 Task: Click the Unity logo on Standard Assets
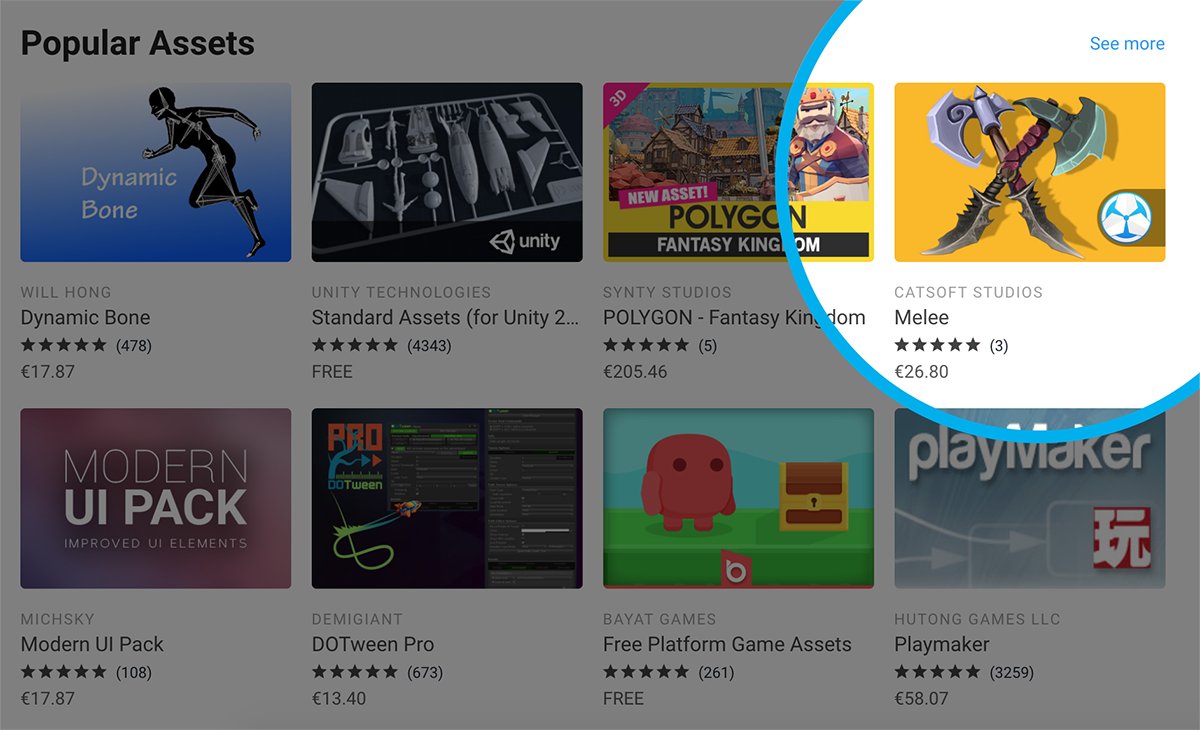[x=525, y=241]
